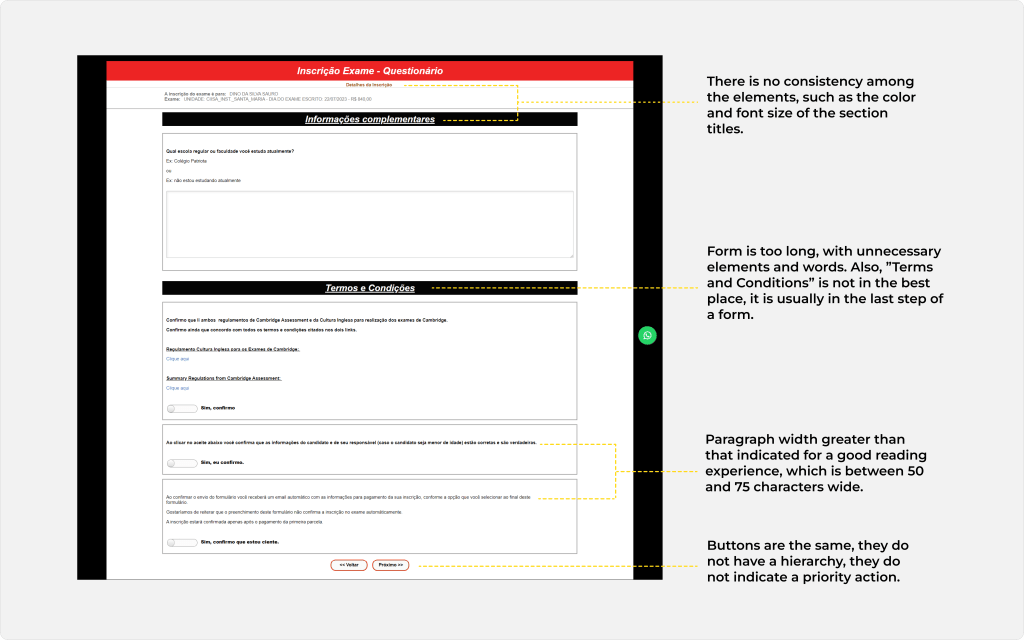Select the annotation about section title consistency
The width and height of the screenshot is (1024, 640).
(811, 105)
